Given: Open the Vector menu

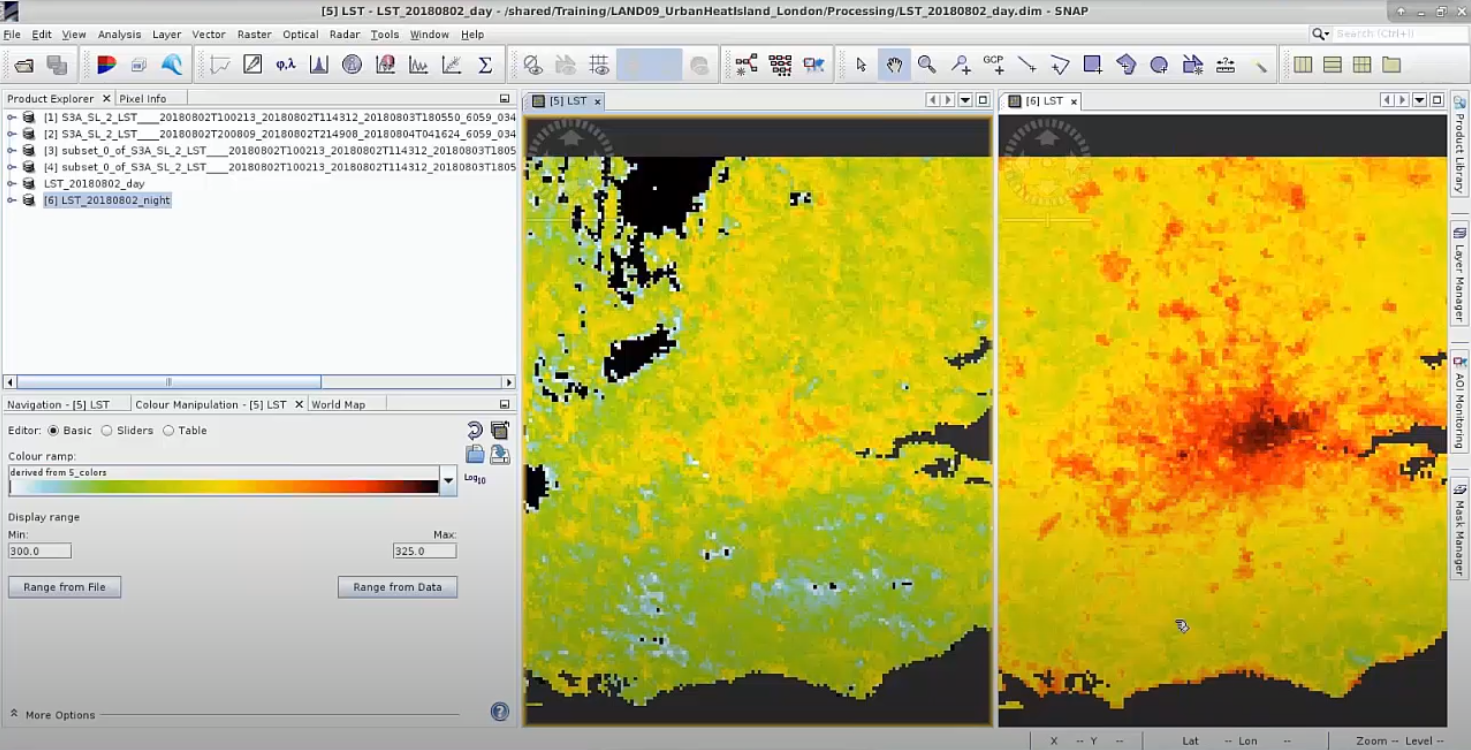Looking at the screenshot, I should tap(208, 34).
